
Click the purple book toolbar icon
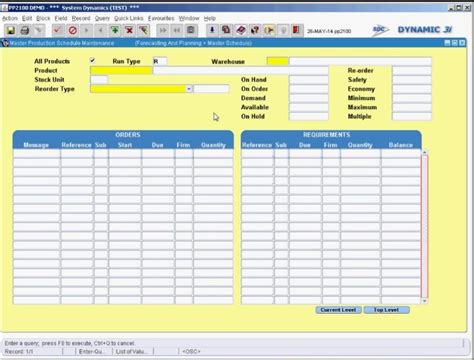pyautogui.click(x=240, y=31)
